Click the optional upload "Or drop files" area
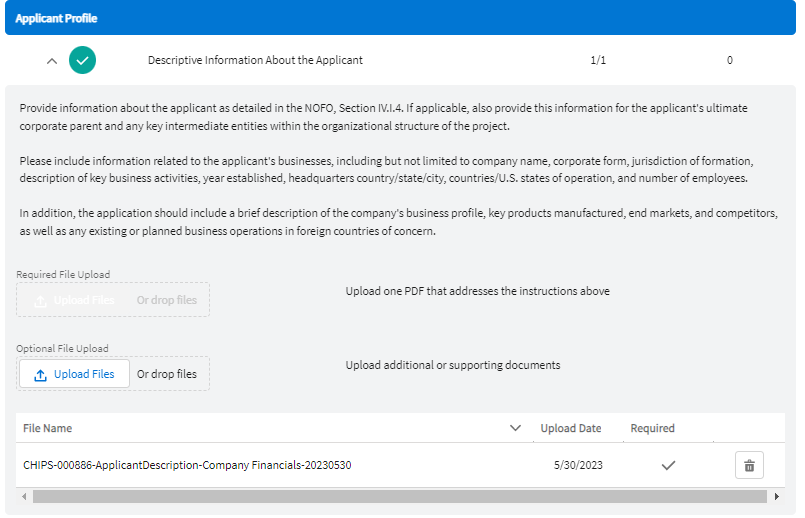This screenshot has width=805, height=518. point(167,374)
